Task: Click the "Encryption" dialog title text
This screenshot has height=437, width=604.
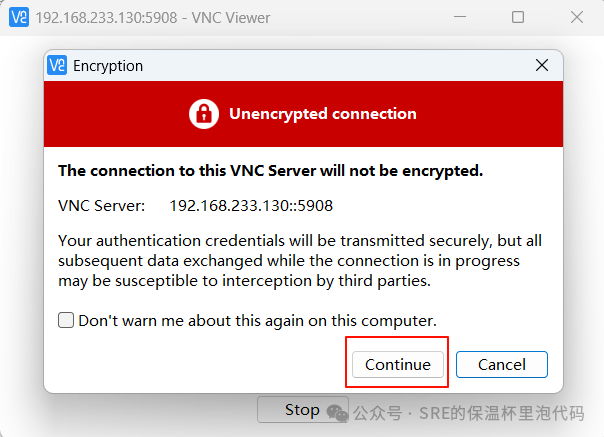Action: (108, 66)
